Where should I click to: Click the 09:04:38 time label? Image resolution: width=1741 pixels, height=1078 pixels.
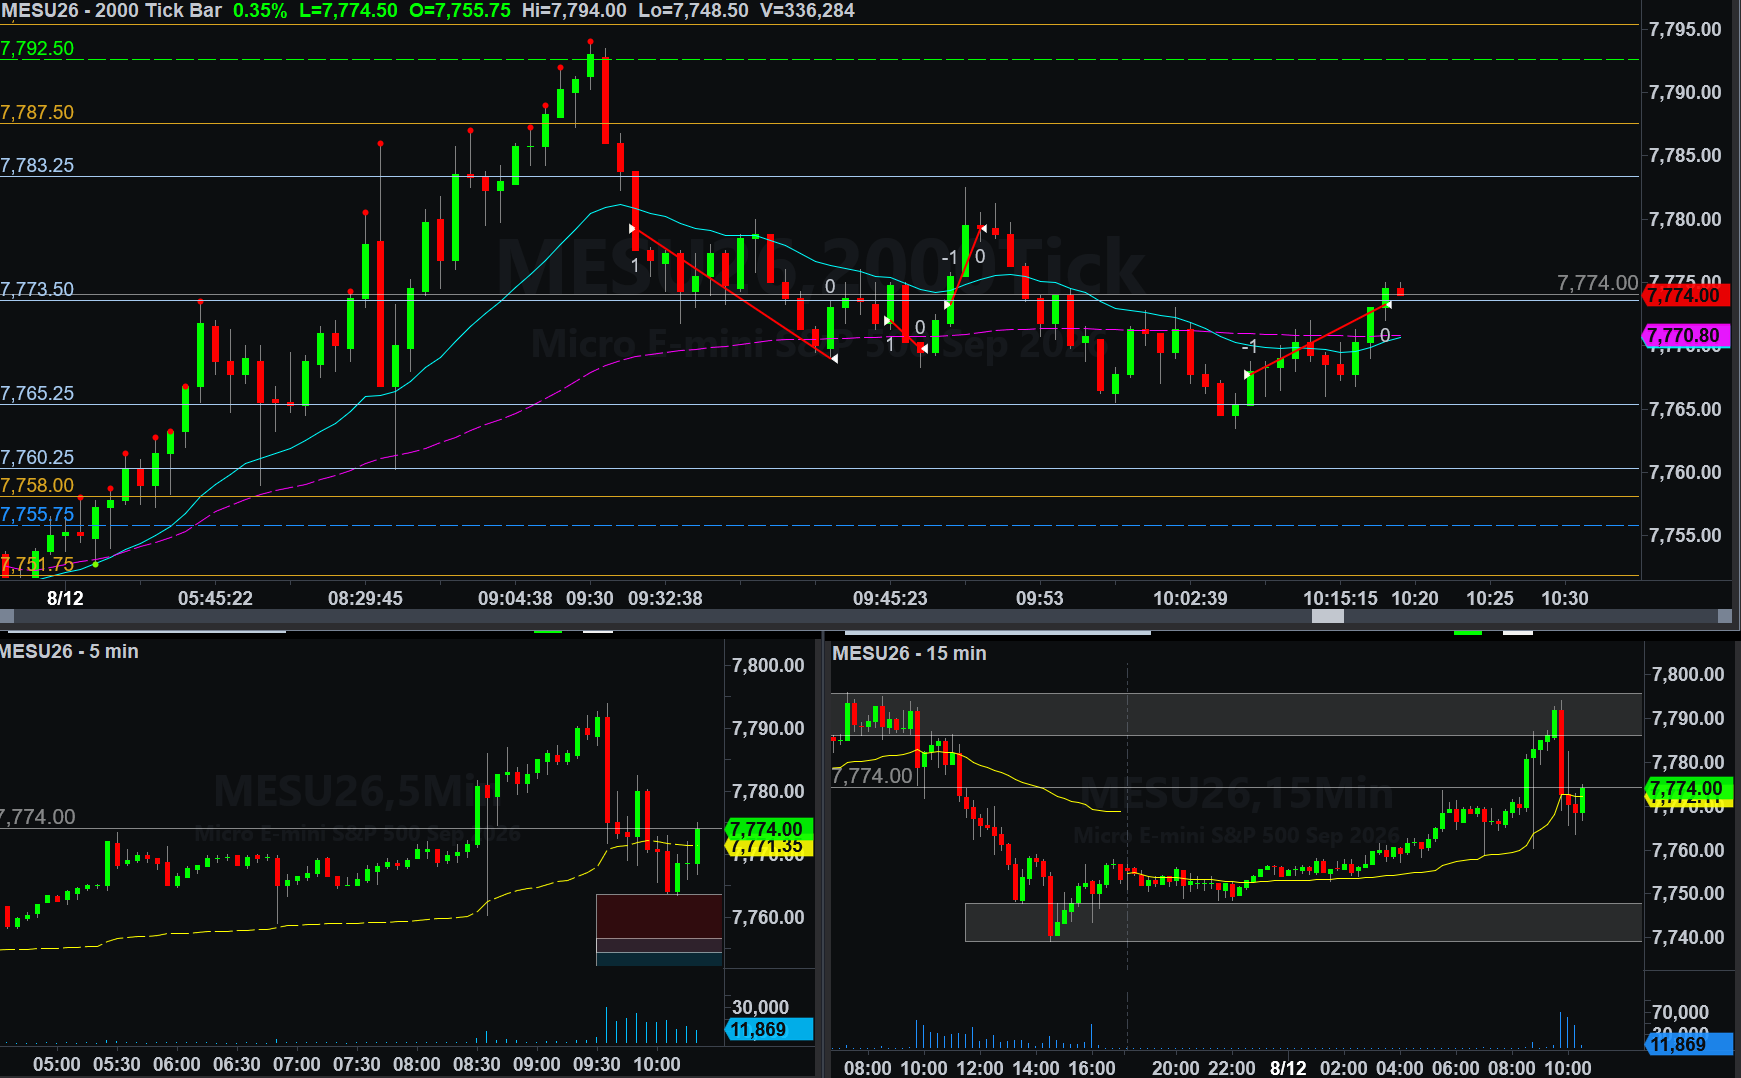click(x=515, y=599)
